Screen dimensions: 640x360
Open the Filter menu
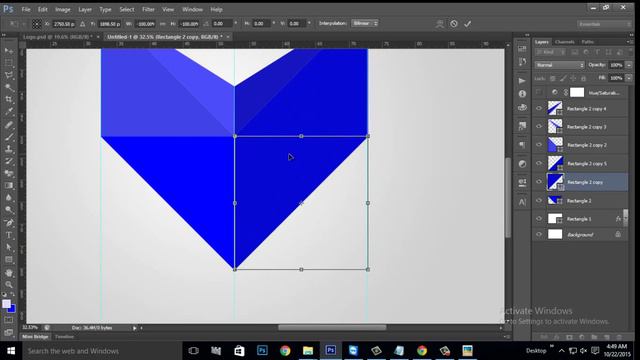(x=148, y=9)
